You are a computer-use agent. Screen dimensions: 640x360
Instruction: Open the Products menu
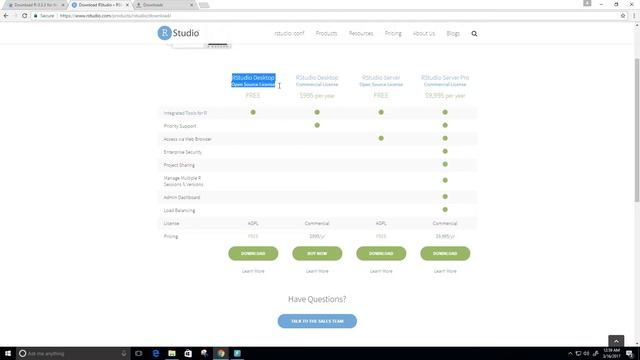point(327,33)
